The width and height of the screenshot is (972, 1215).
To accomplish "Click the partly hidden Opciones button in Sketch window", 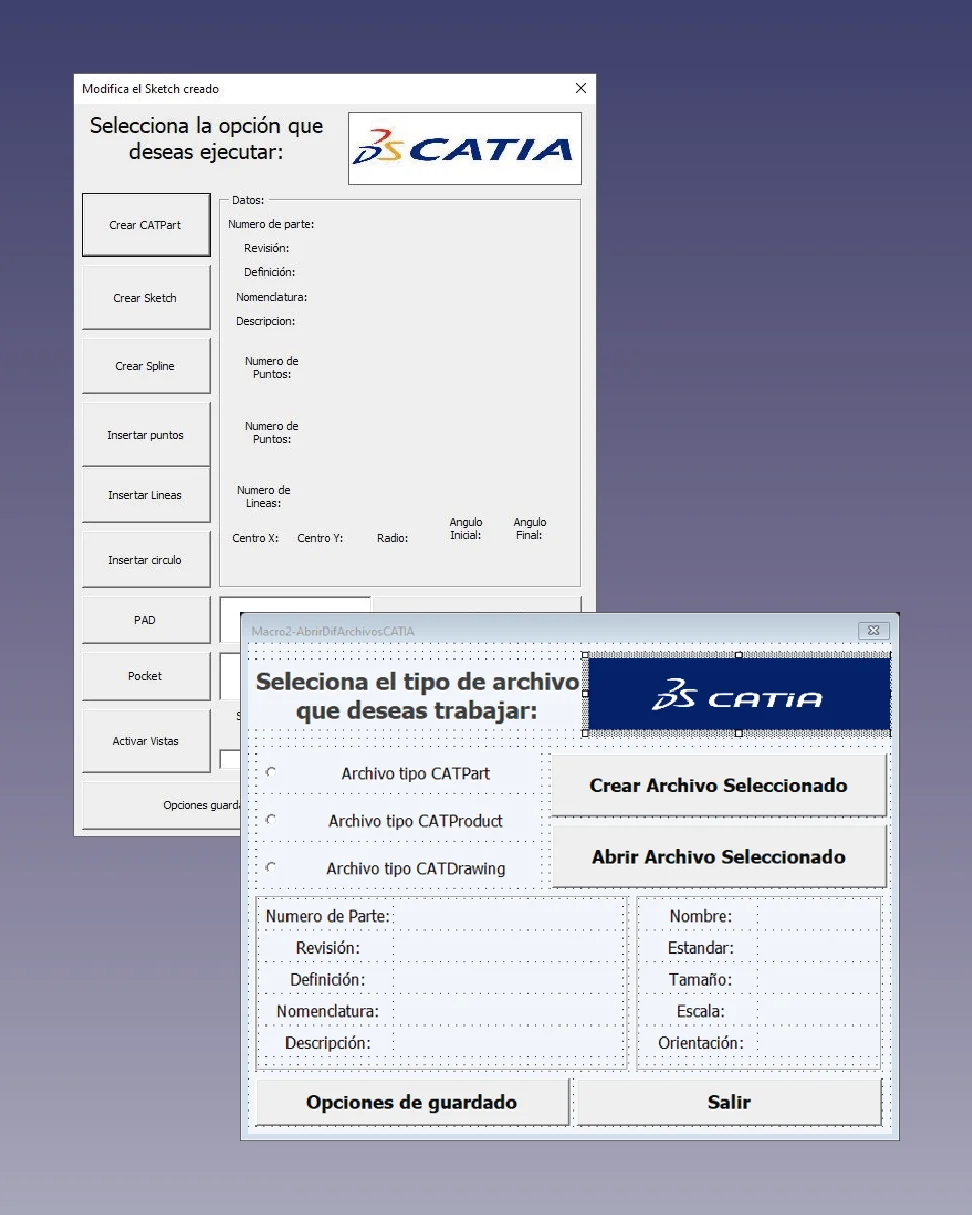I will 161,805.
